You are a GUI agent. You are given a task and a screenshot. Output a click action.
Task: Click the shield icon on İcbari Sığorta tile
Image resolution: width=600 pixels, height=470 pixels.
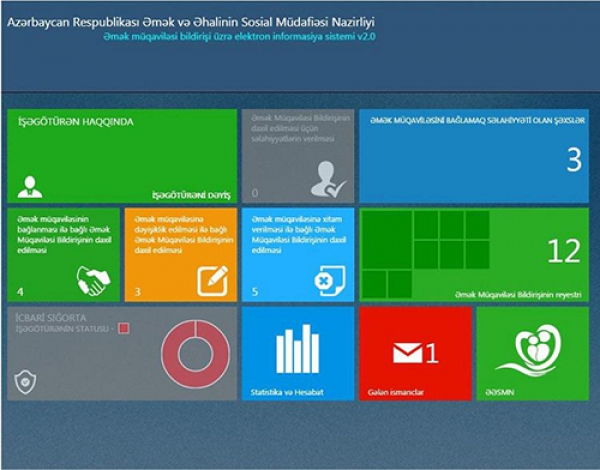coord(24,383)
